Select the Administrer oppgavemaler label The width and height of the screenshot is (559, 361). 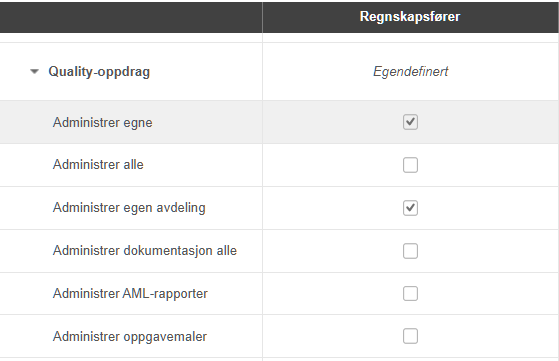click(x=130, y=337)
